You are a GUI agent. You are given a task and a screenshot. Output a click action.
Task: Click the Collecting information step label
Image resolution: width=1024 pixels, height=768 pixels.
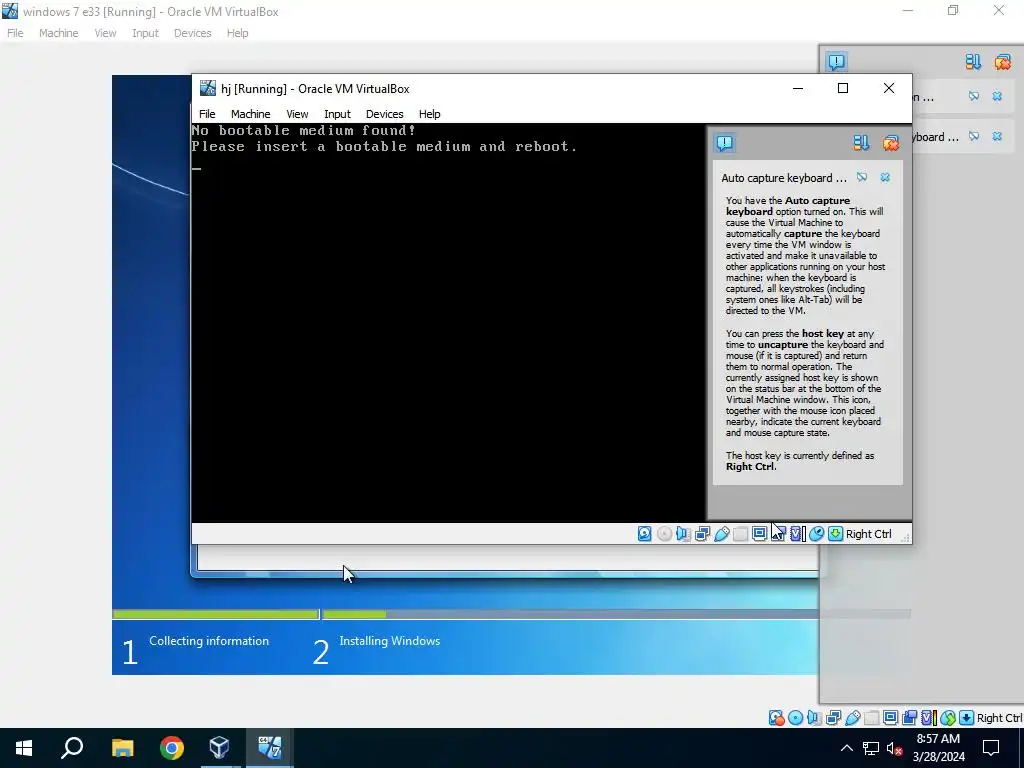coord(209,641)
